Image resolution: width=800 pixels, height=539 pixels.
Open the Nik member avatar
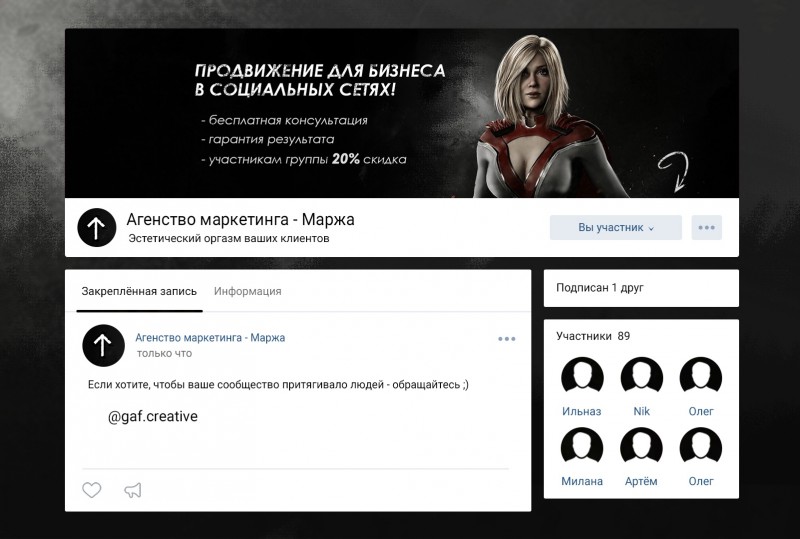[642, 378]
